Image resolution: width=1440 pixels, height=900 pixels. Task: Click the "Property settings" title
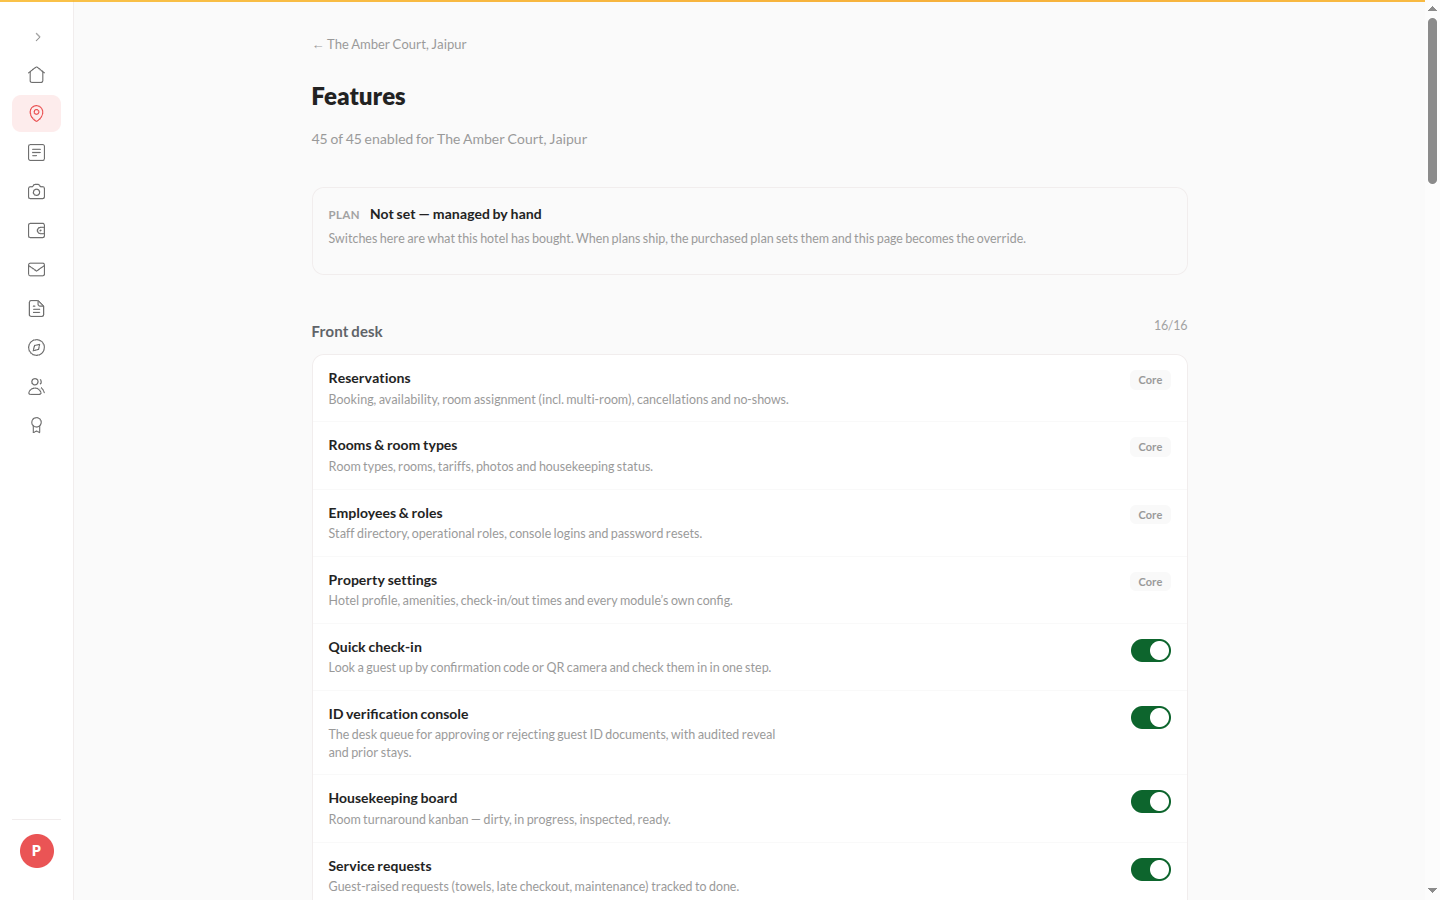tap(383, 580)
